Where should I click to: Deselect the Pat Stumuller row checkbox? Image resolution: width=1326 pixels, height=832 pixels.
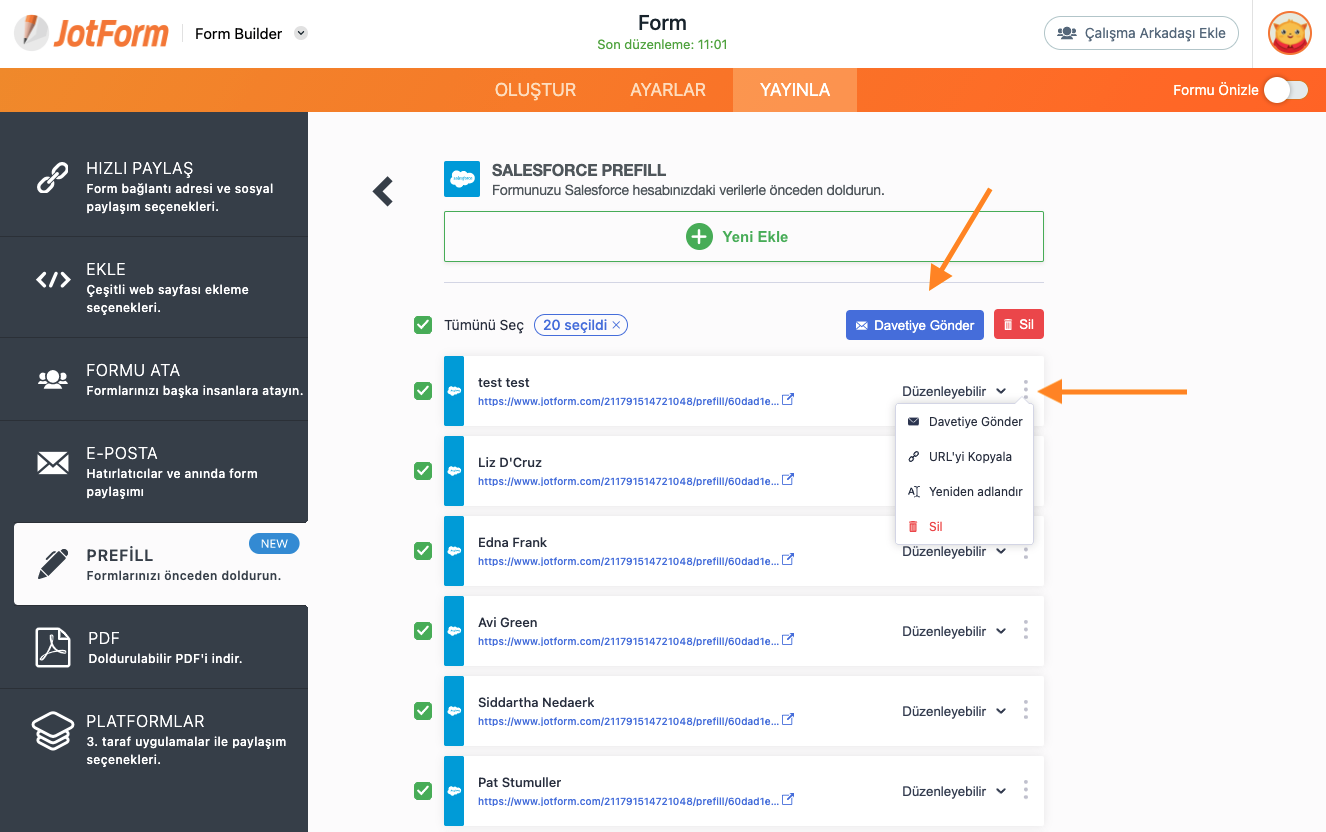423,791
